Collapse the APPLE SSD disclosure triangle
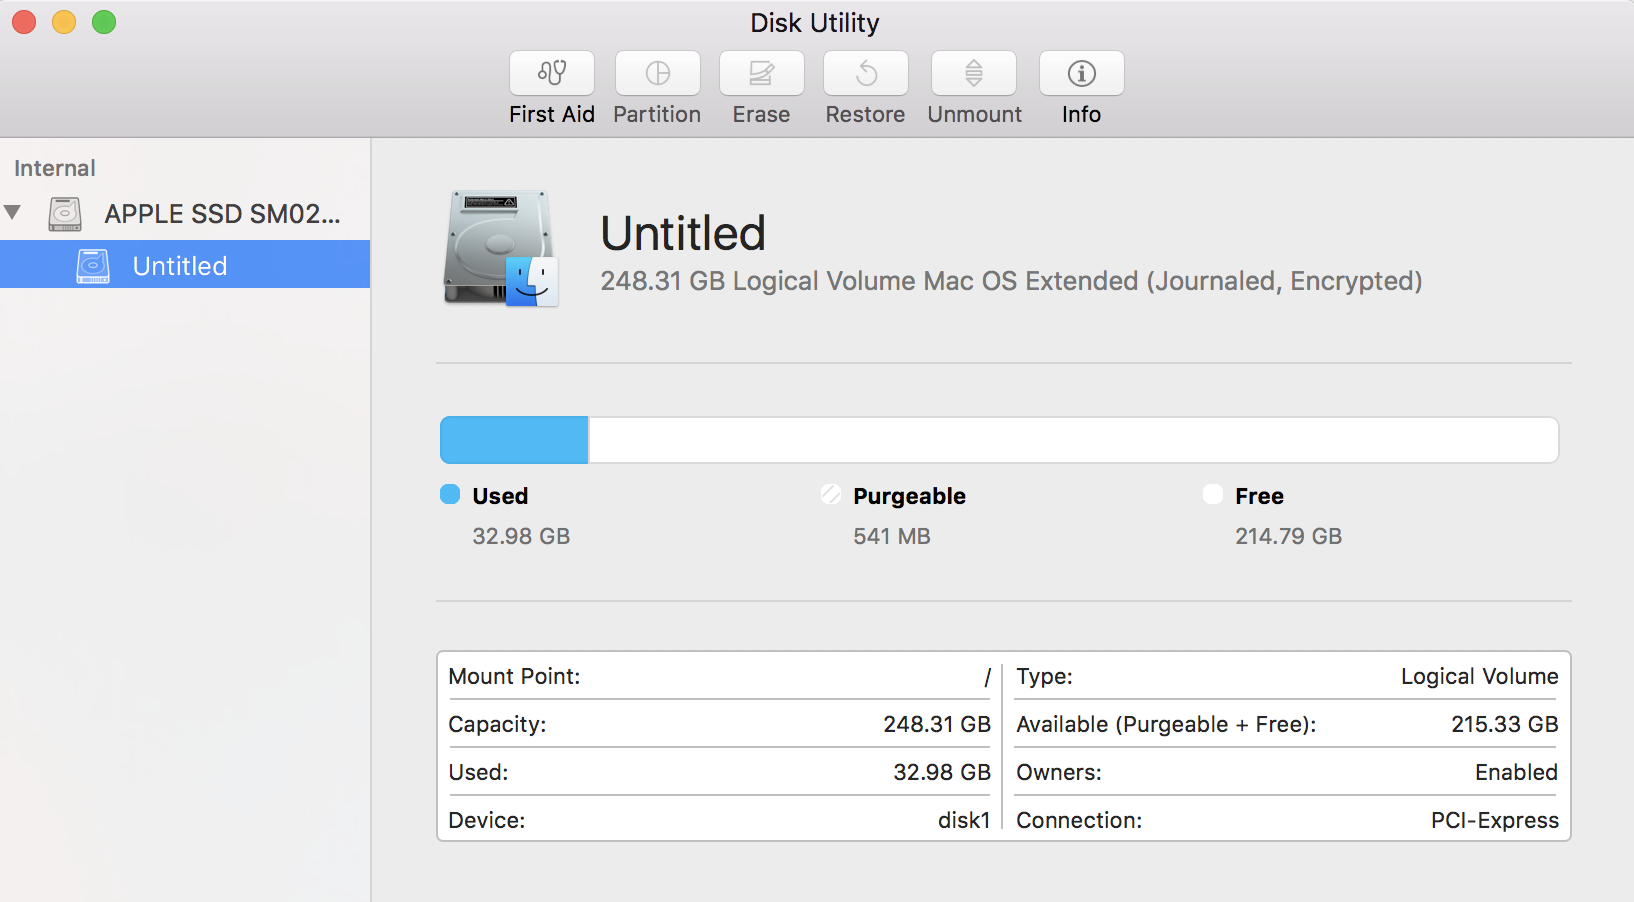Viewport: 1634px width, 902px height. click(x=12, y=212)
